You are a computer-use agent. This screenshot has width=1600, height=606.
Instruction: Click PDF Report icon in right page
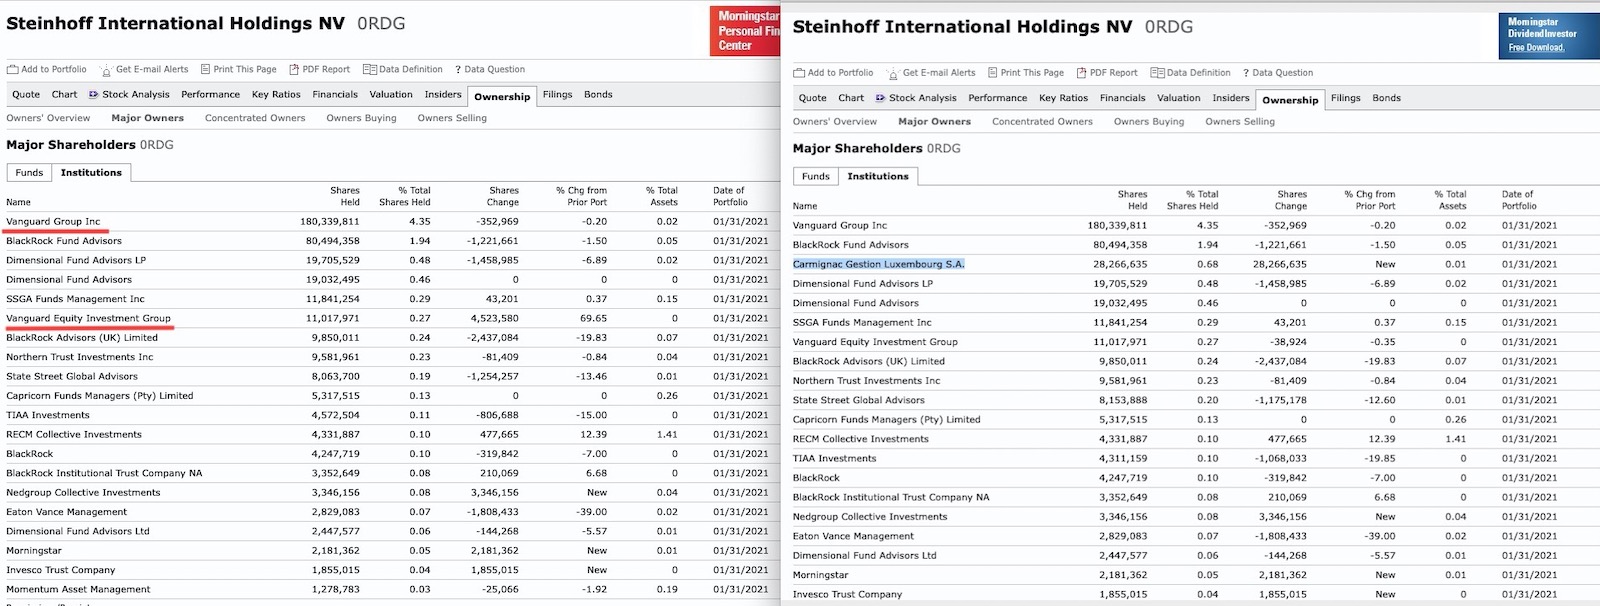[1081, 73]
